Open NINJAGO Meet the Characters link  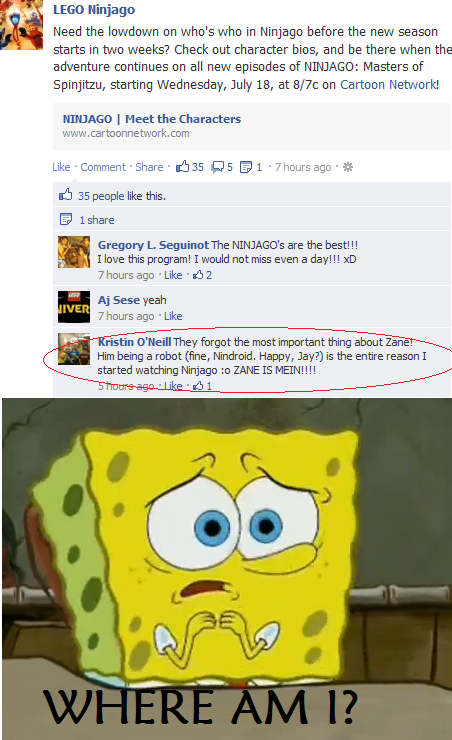coord(152,119)
